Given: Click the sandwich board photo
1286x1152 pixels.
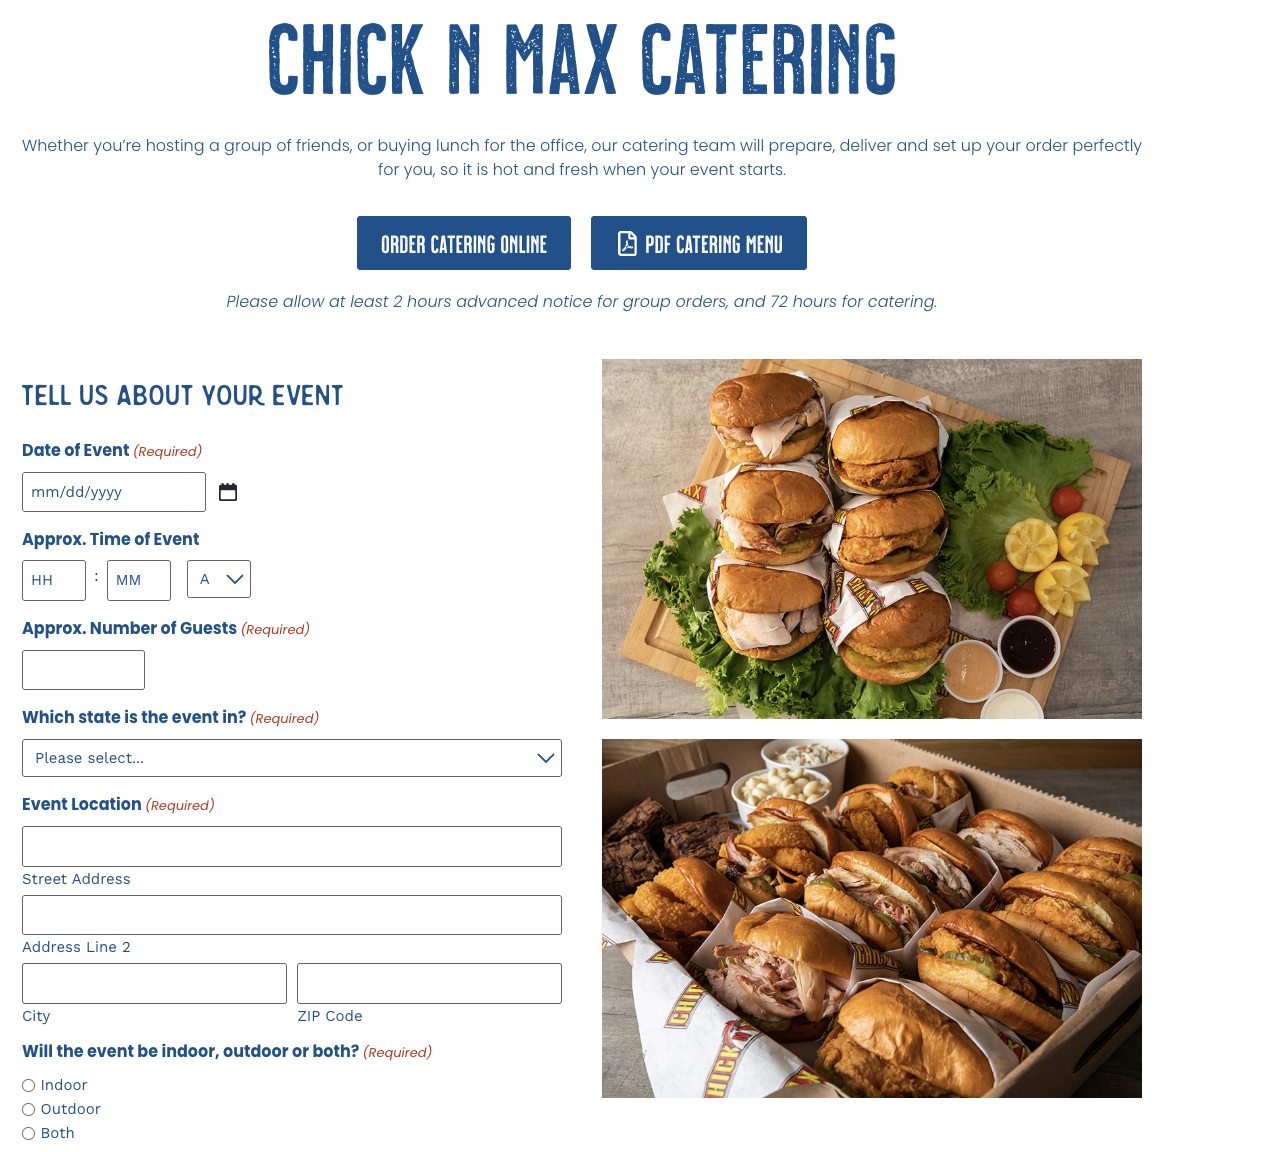Looking at the screenshot, I should click(872, 539).
